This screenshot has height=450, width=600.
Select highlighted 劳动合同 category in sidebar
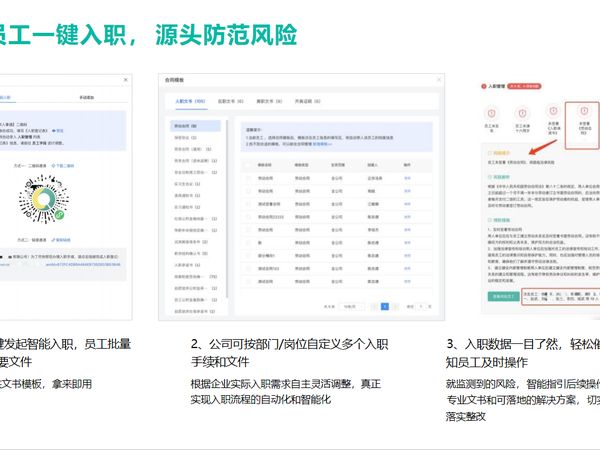click(195, 126)
